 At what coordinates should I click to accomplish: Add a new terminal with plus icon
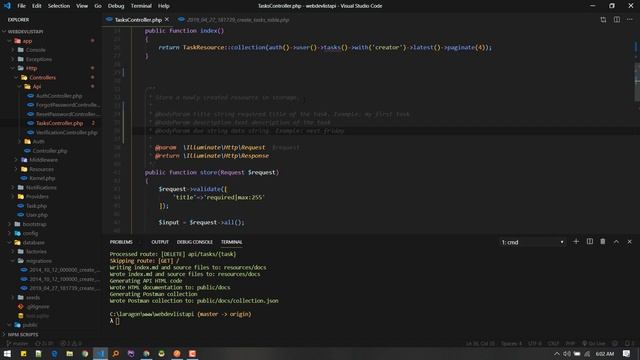pyautogui.click(x=576, y=242)
